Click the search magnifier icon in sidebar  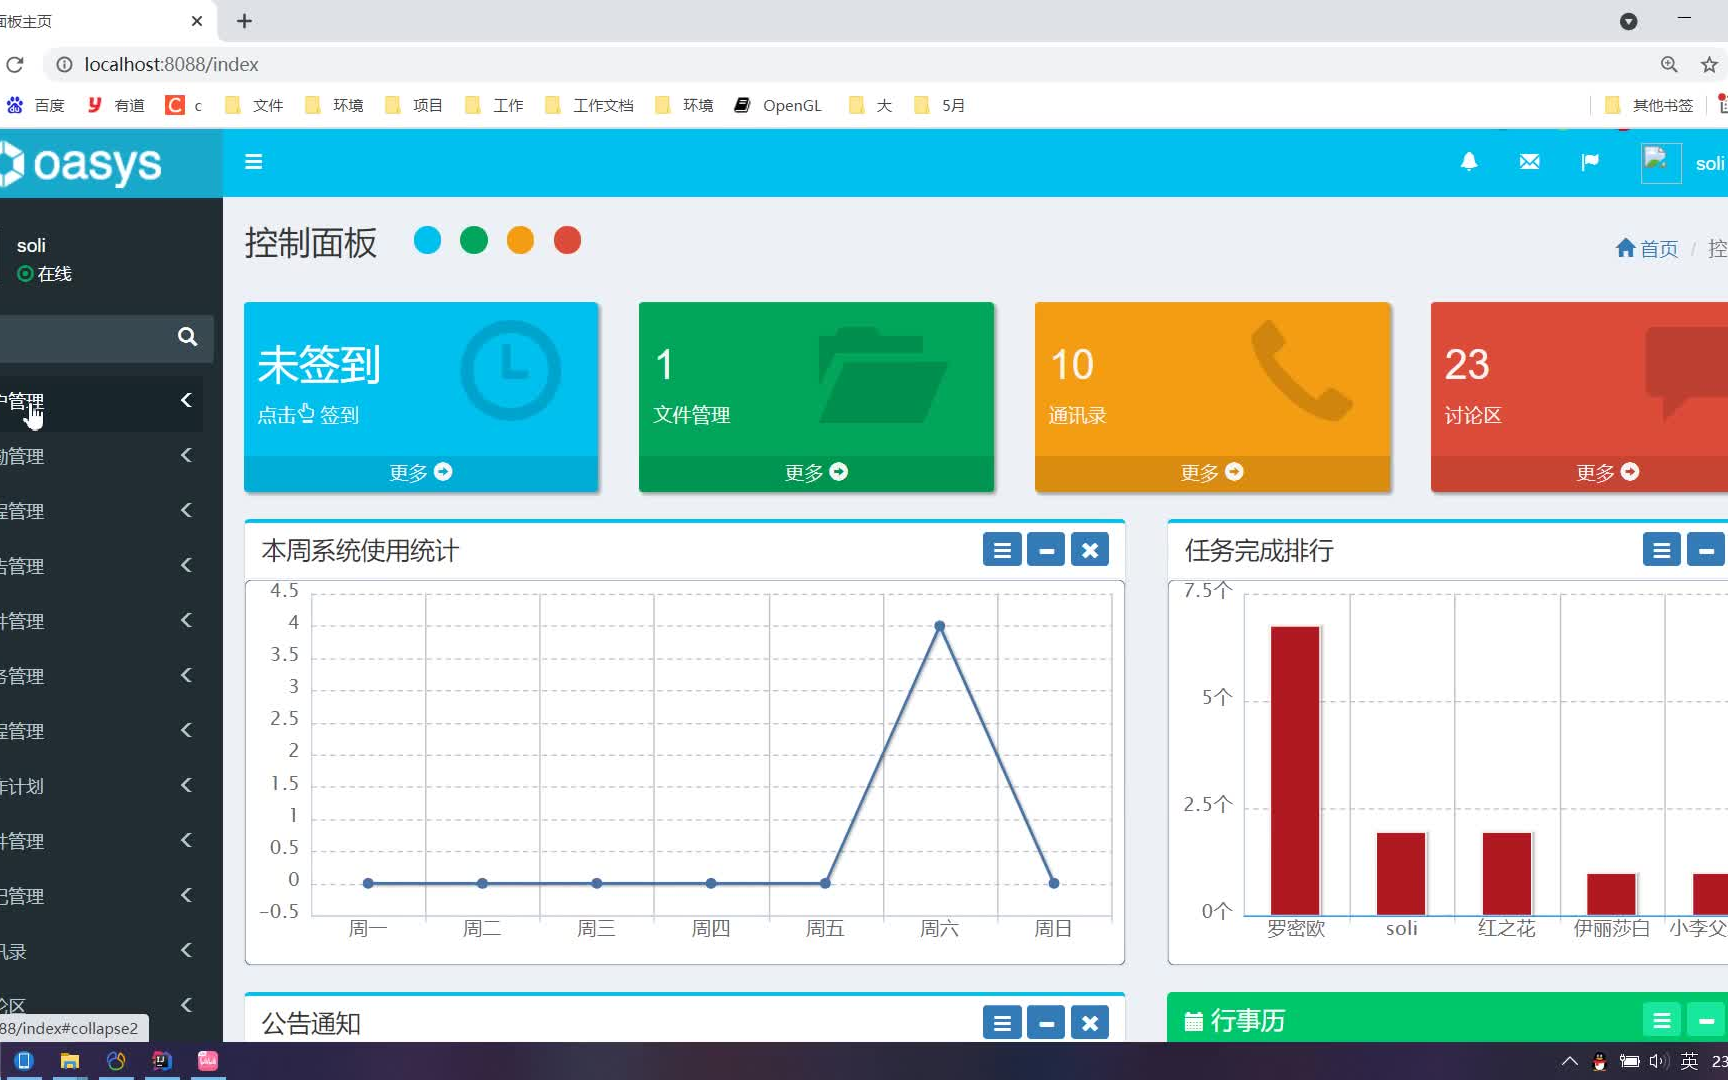187,337
